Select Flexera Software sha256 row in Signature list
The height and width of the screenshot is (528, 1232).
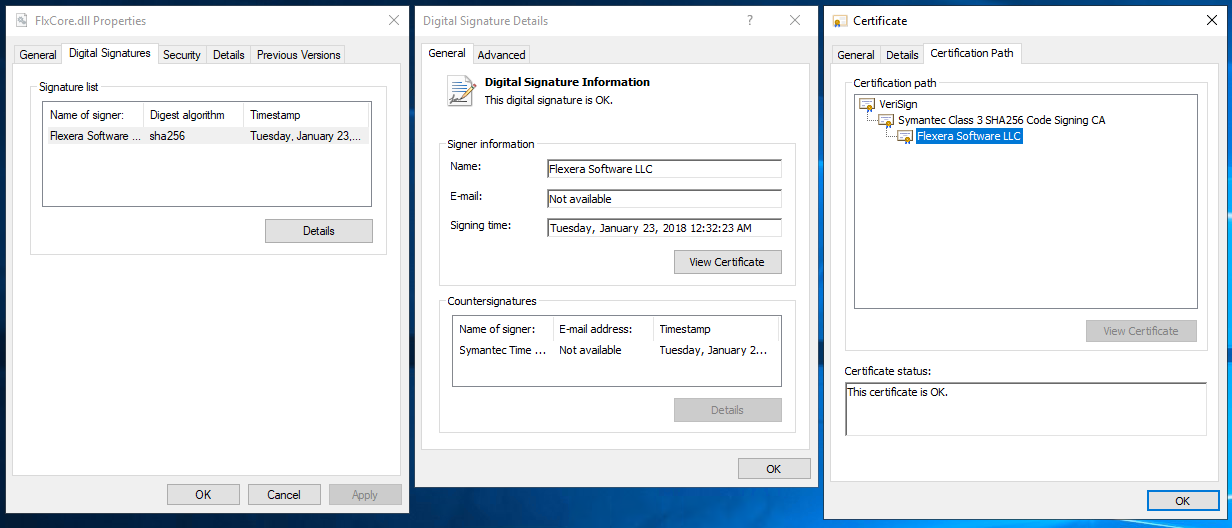(207, 136)
